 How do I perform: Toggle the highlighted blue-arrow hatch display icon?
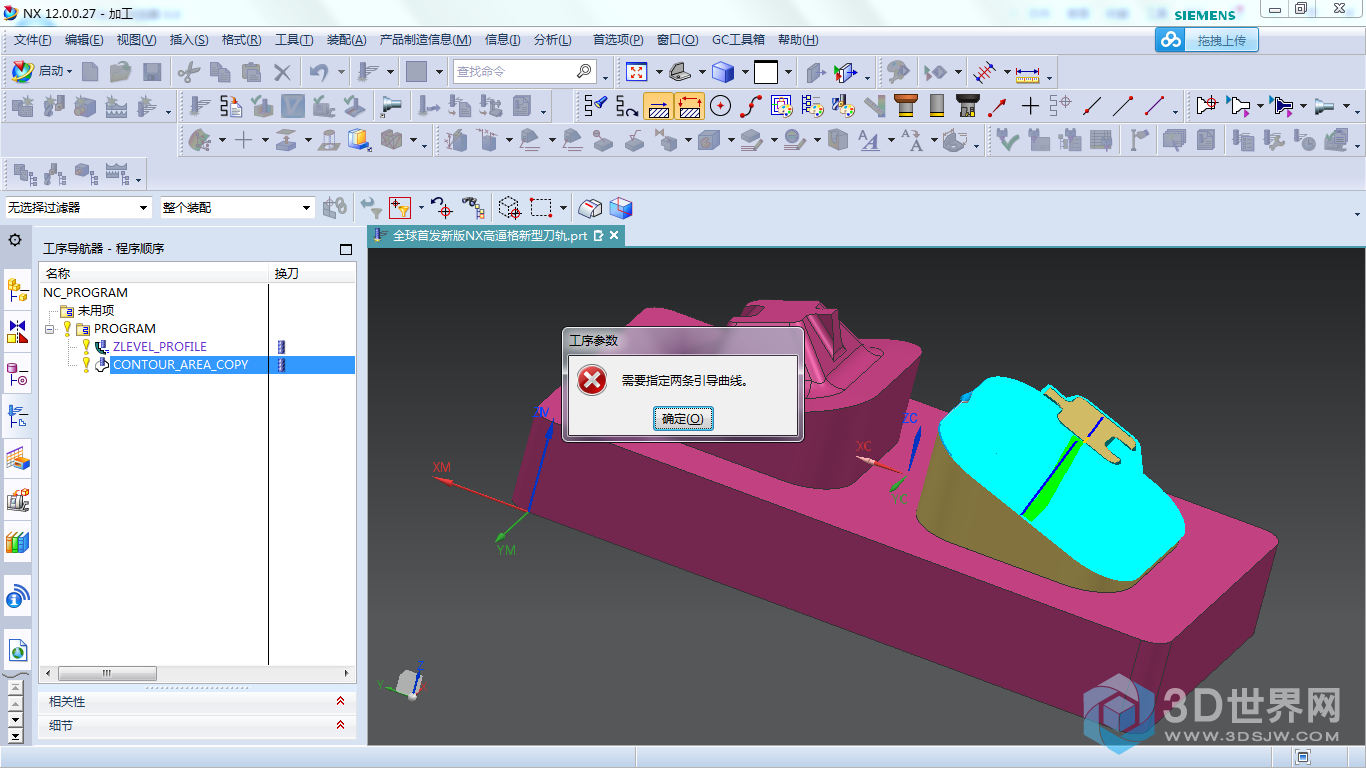click(x=658, y=105)
